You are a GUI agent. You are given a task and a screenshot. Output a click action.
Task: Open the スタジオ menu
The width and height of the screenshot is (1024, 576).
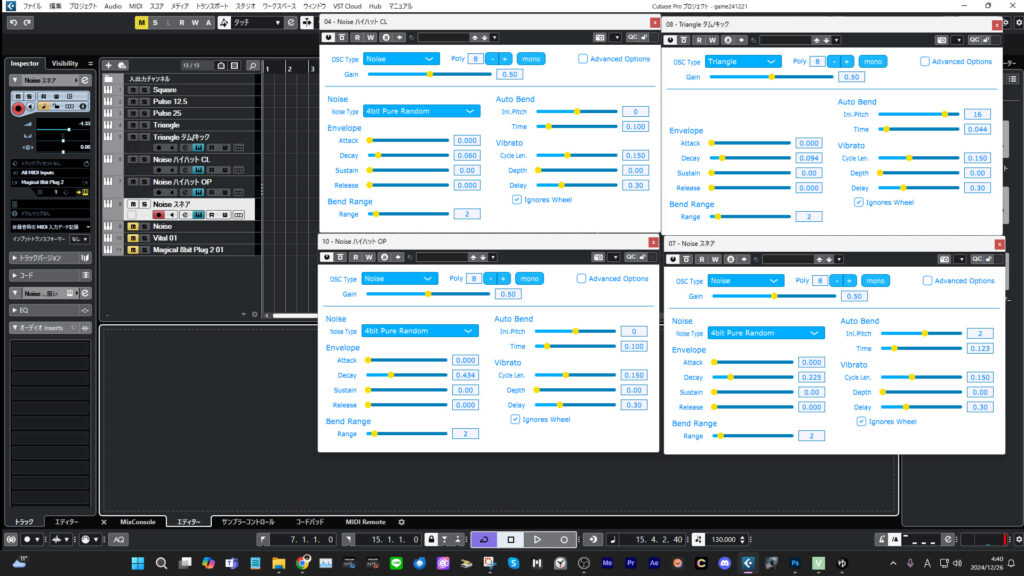(244, 6)
